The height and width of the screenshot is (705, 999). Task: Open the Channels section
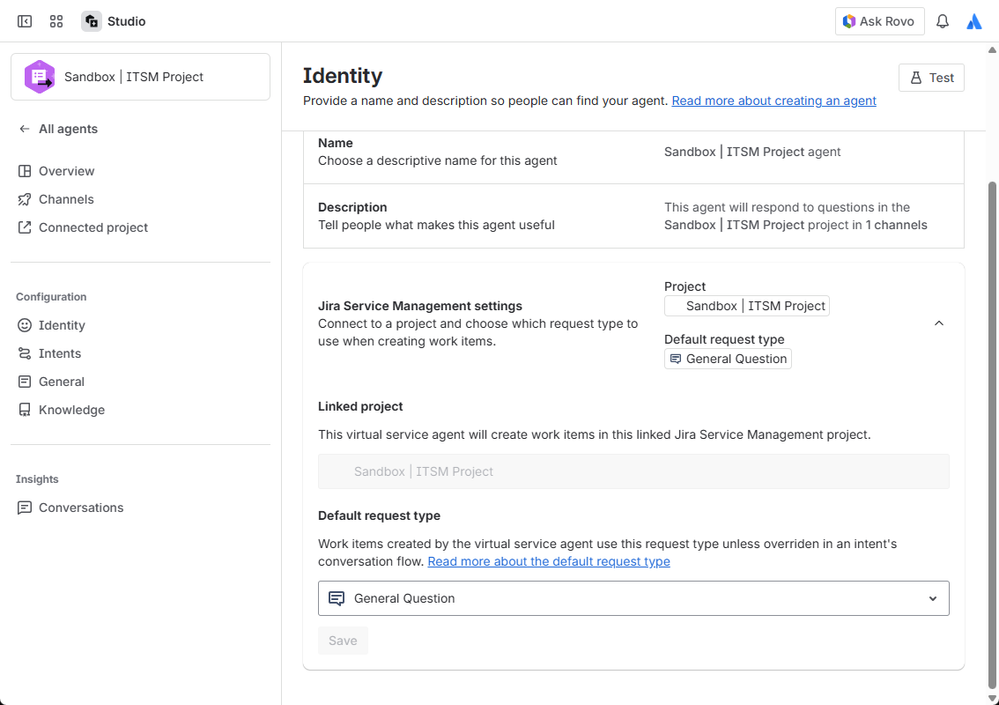tap(66, 199)
